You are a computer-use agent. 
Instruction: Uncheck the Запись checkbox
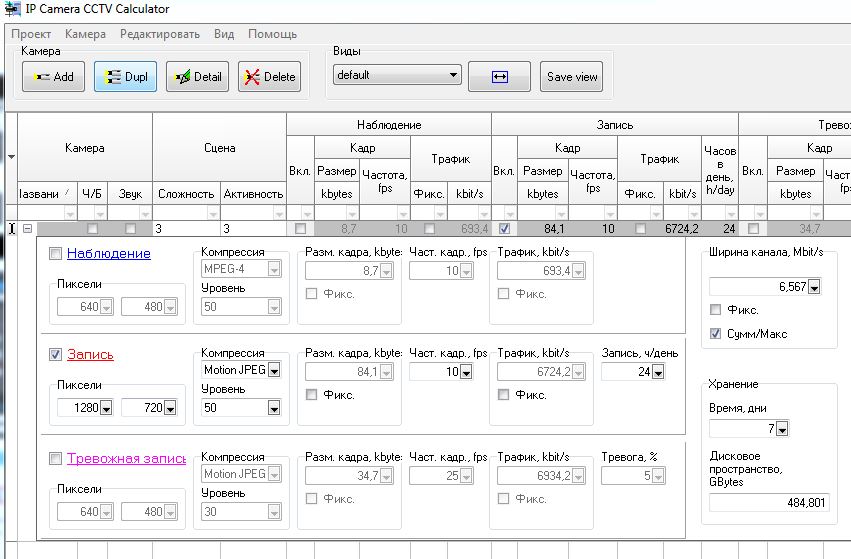pos(56,354)
